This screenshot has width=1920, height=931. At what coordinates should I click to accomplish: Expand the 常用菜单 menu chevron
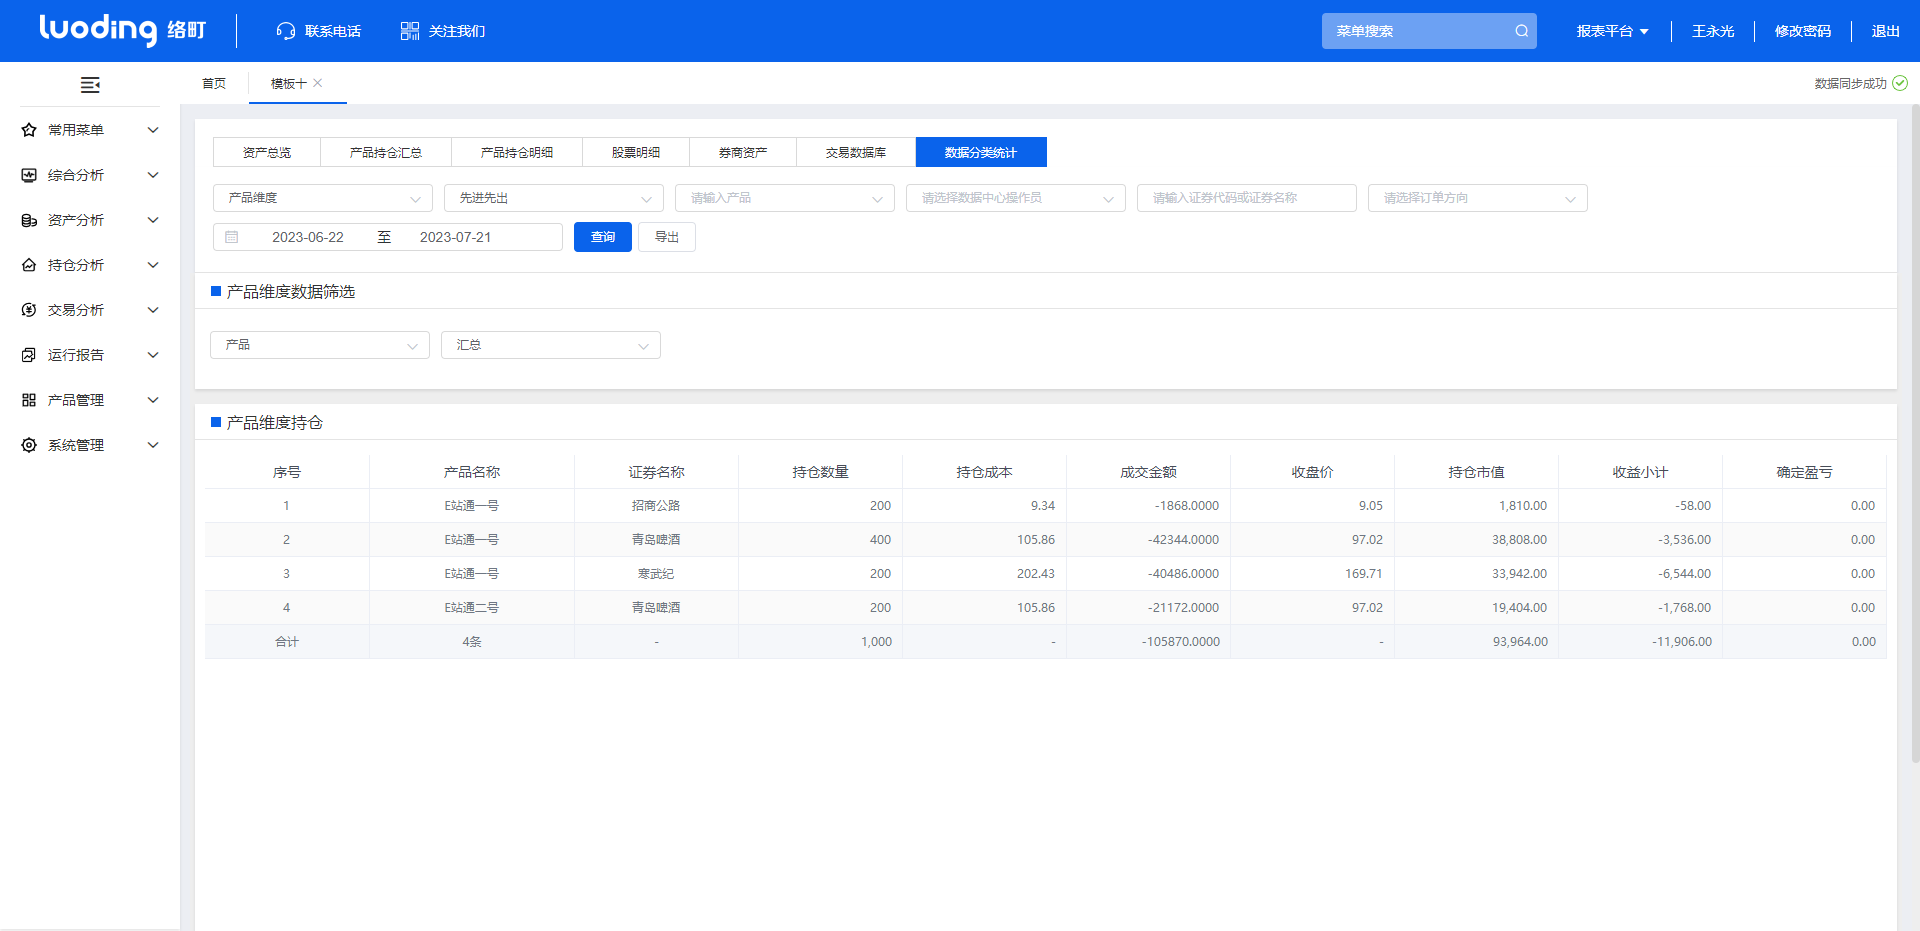(153, 130)
